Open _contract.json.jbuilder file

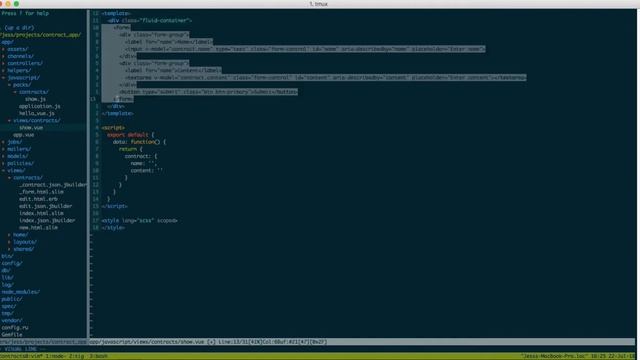coord(53,185)
